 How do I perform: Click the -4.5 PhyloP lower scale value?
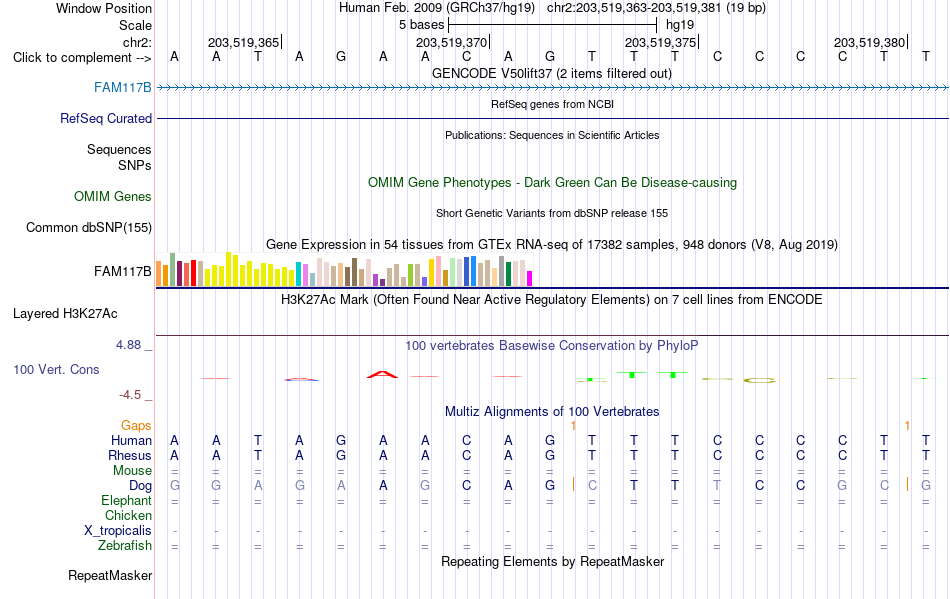coord(130,395)
